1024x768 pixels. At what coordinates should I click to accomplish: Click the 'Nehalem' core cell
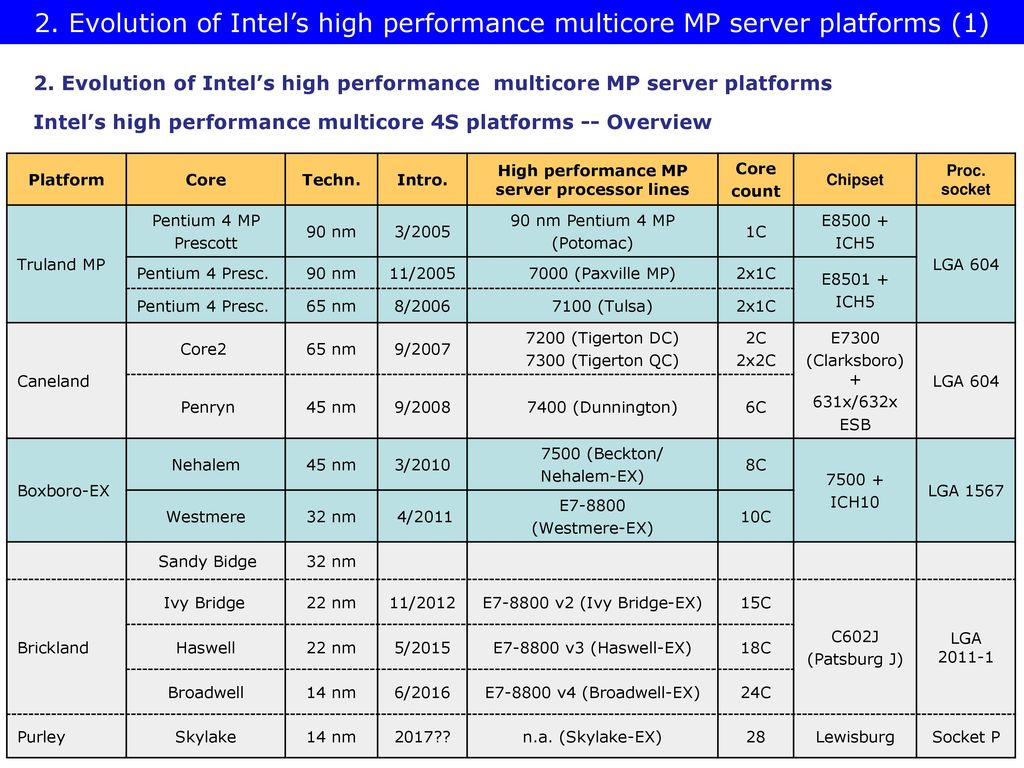click(206, 464)
